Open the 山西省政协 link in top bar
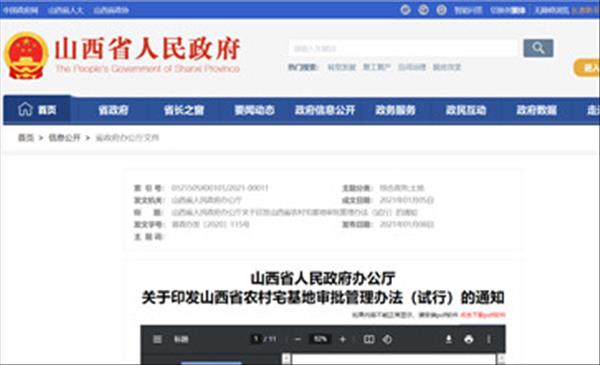600x365 pixels. [x=111, y=10]
